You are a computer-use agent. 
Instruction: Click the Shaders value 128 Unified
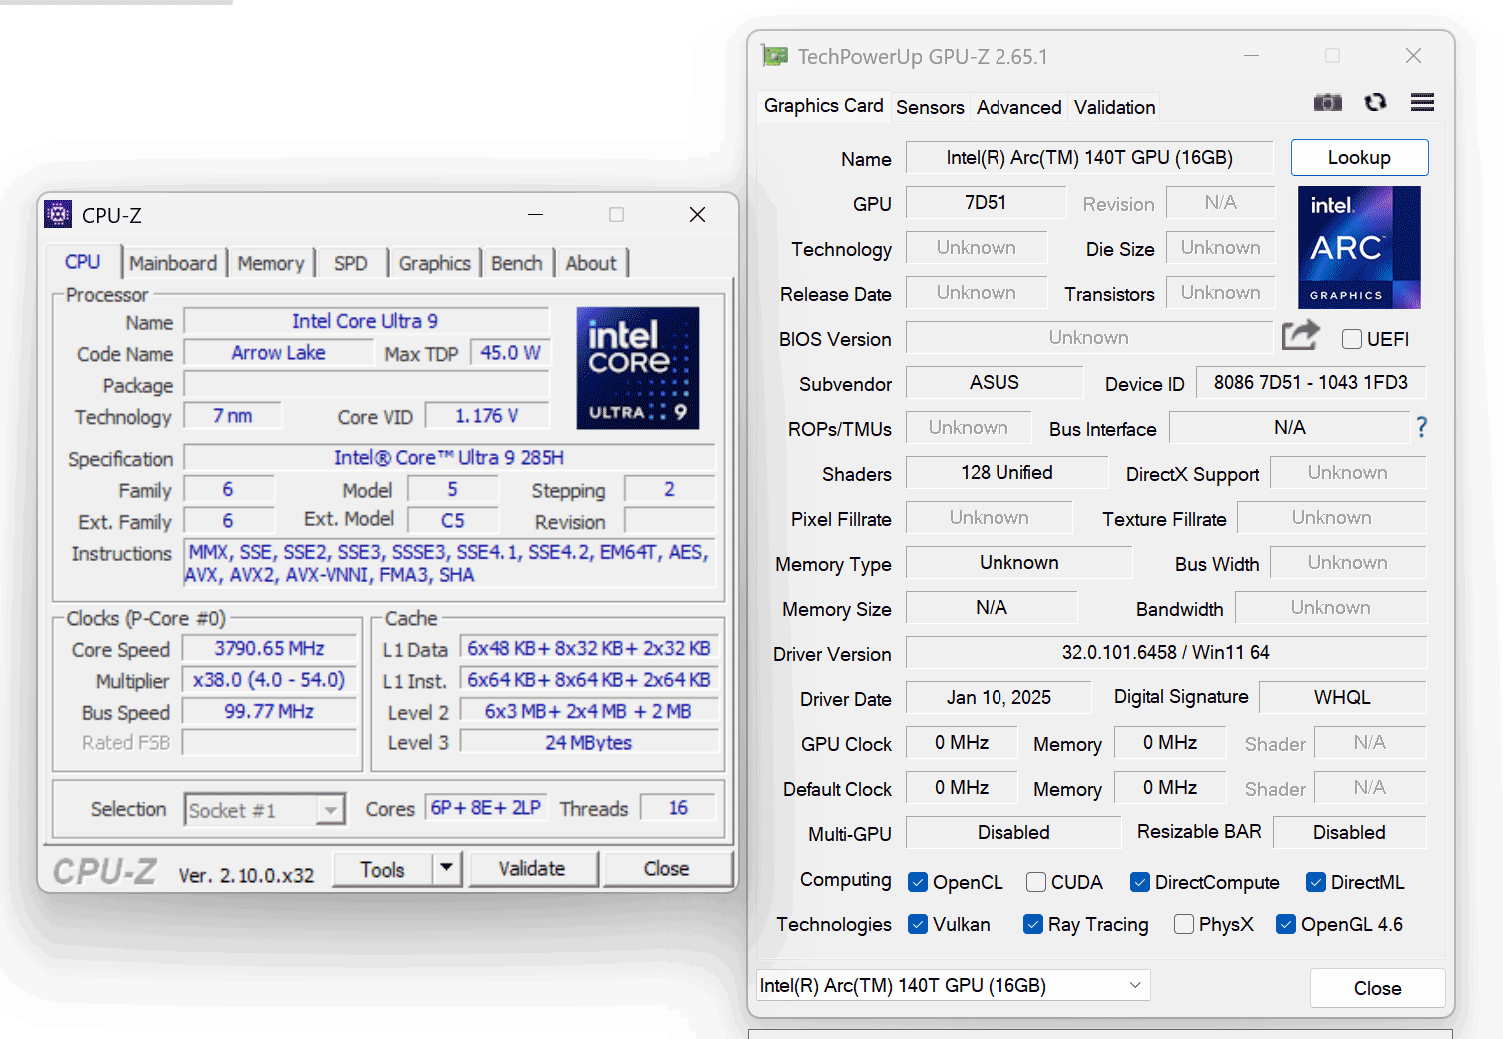[x=1007, y=473]
